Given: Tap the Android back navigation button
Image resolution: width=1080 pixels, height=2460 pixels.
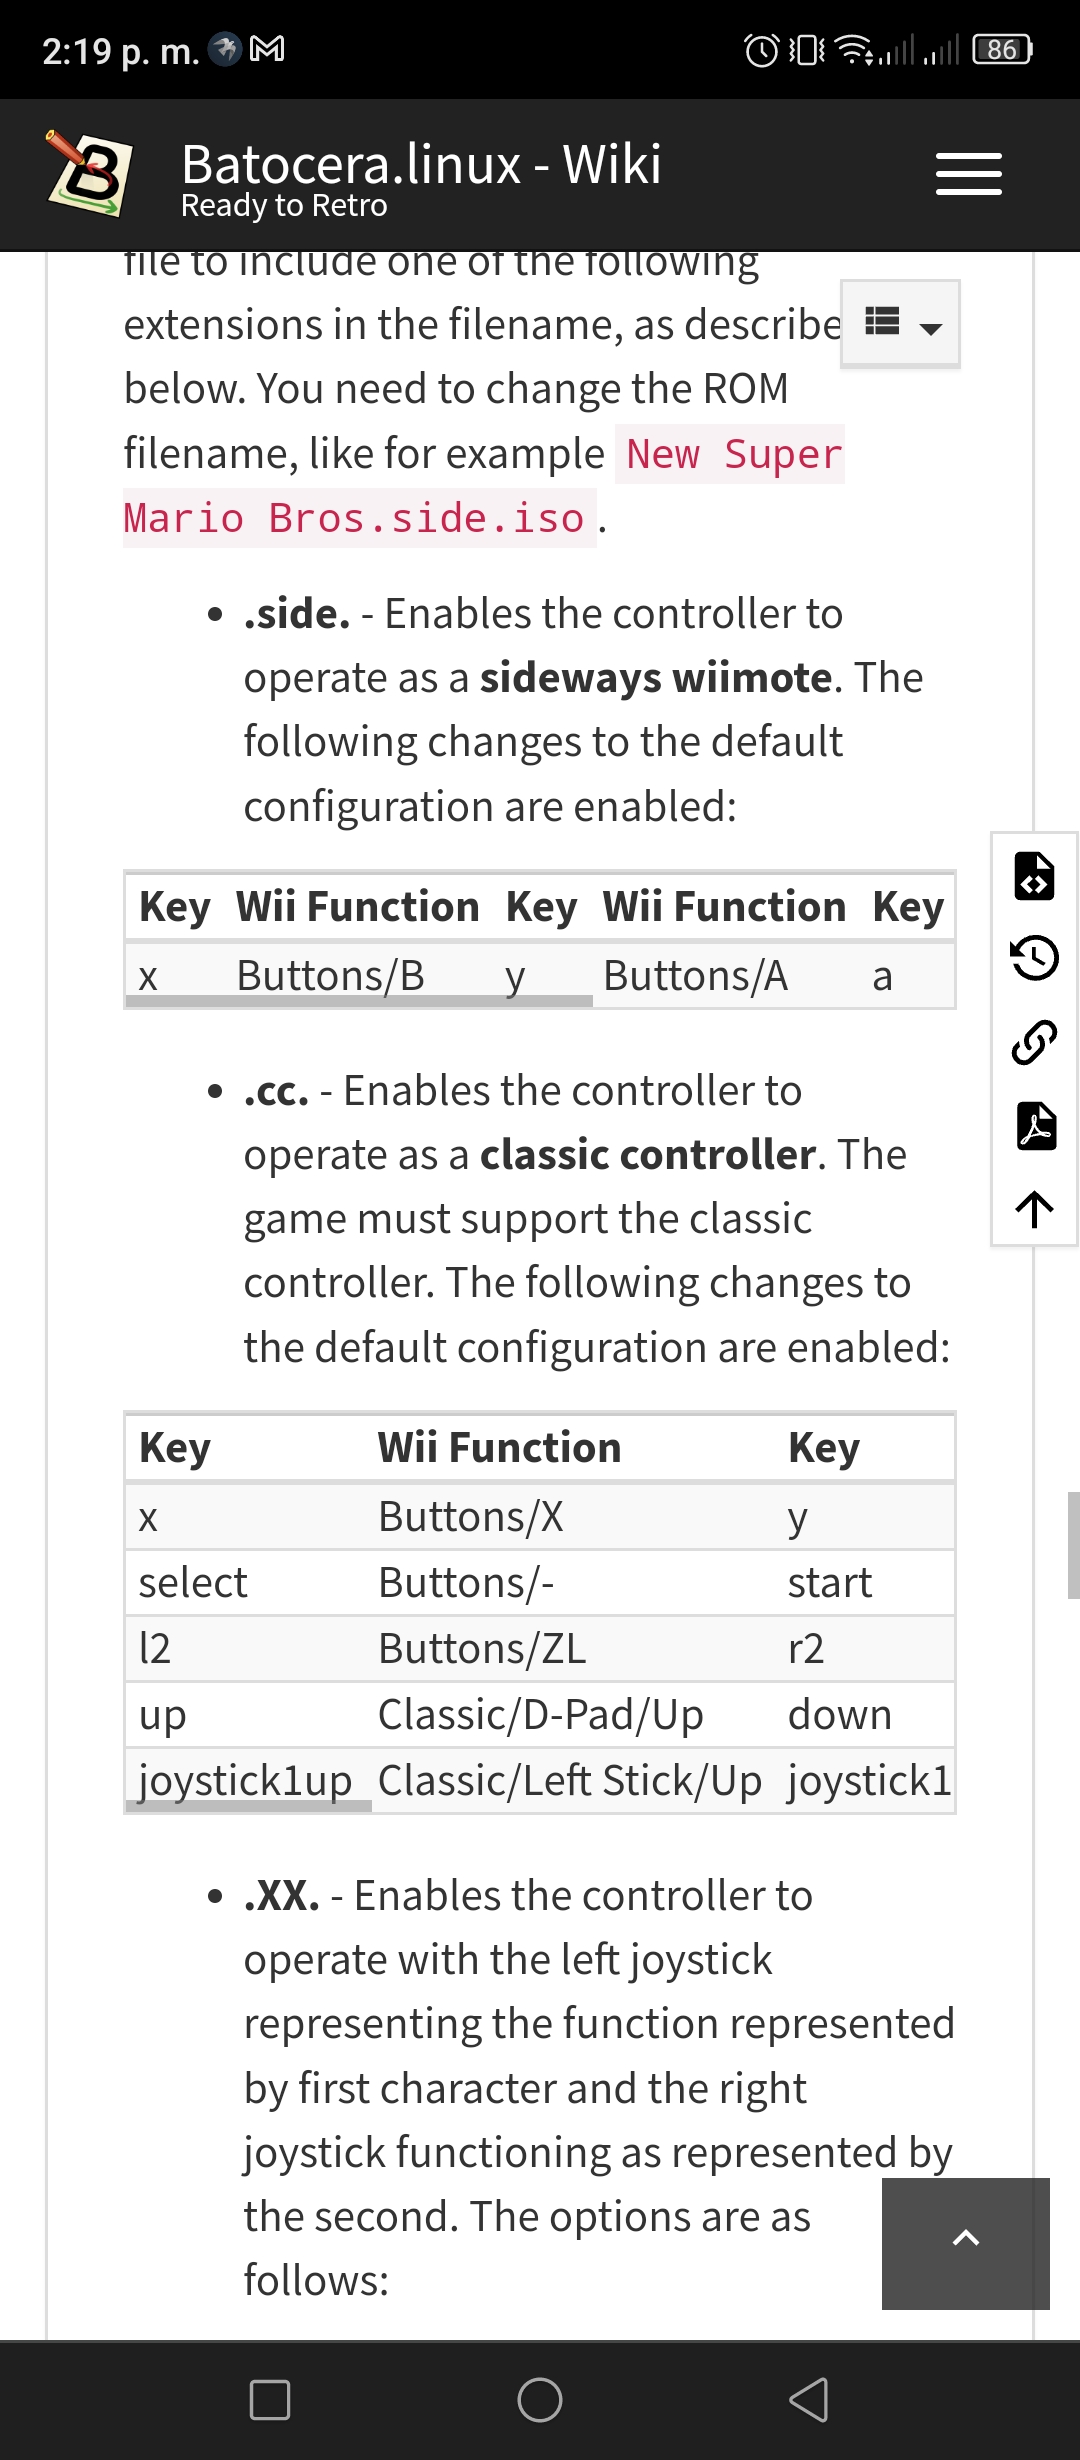Looking at the screenshot, I should 808,2399.
